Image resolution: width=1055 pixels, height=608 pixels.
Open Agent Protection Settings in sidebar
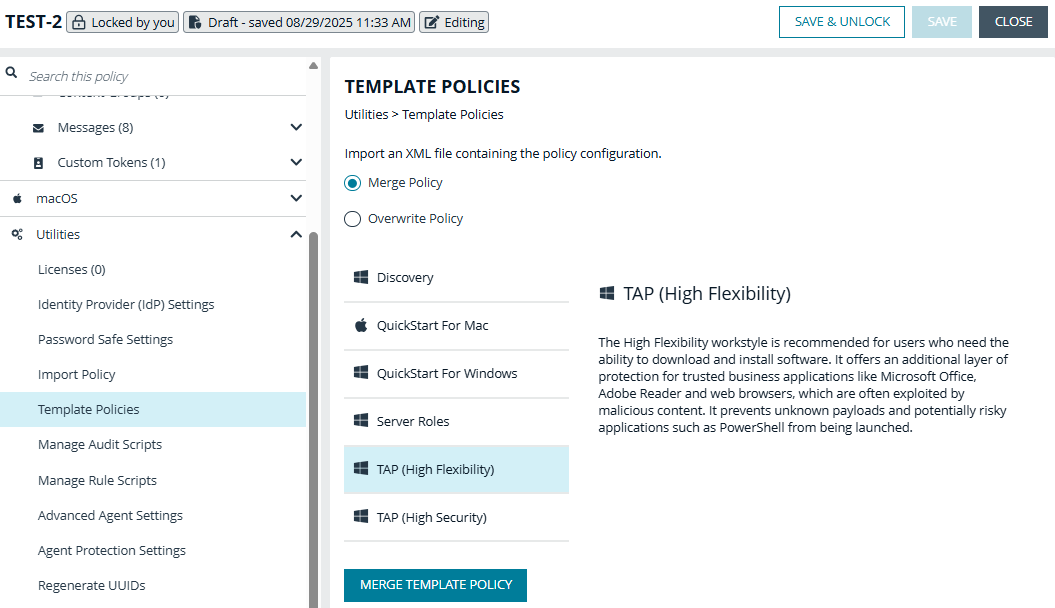(x=111, y=550)
